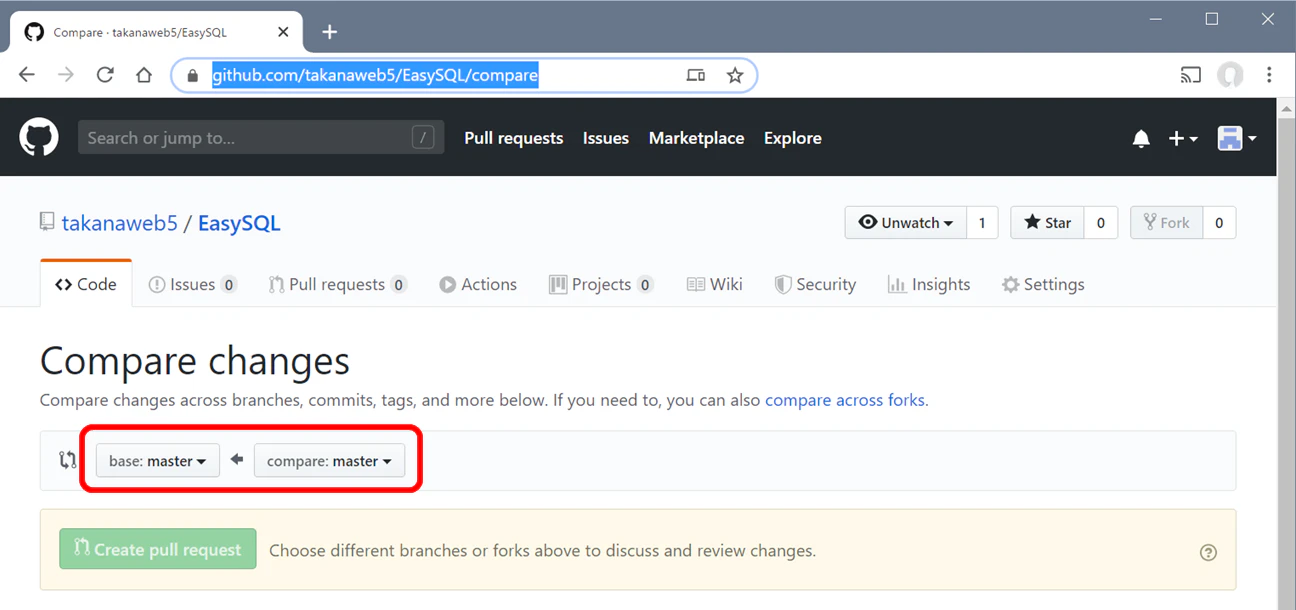Open the Projects tab

click(601, 284)
